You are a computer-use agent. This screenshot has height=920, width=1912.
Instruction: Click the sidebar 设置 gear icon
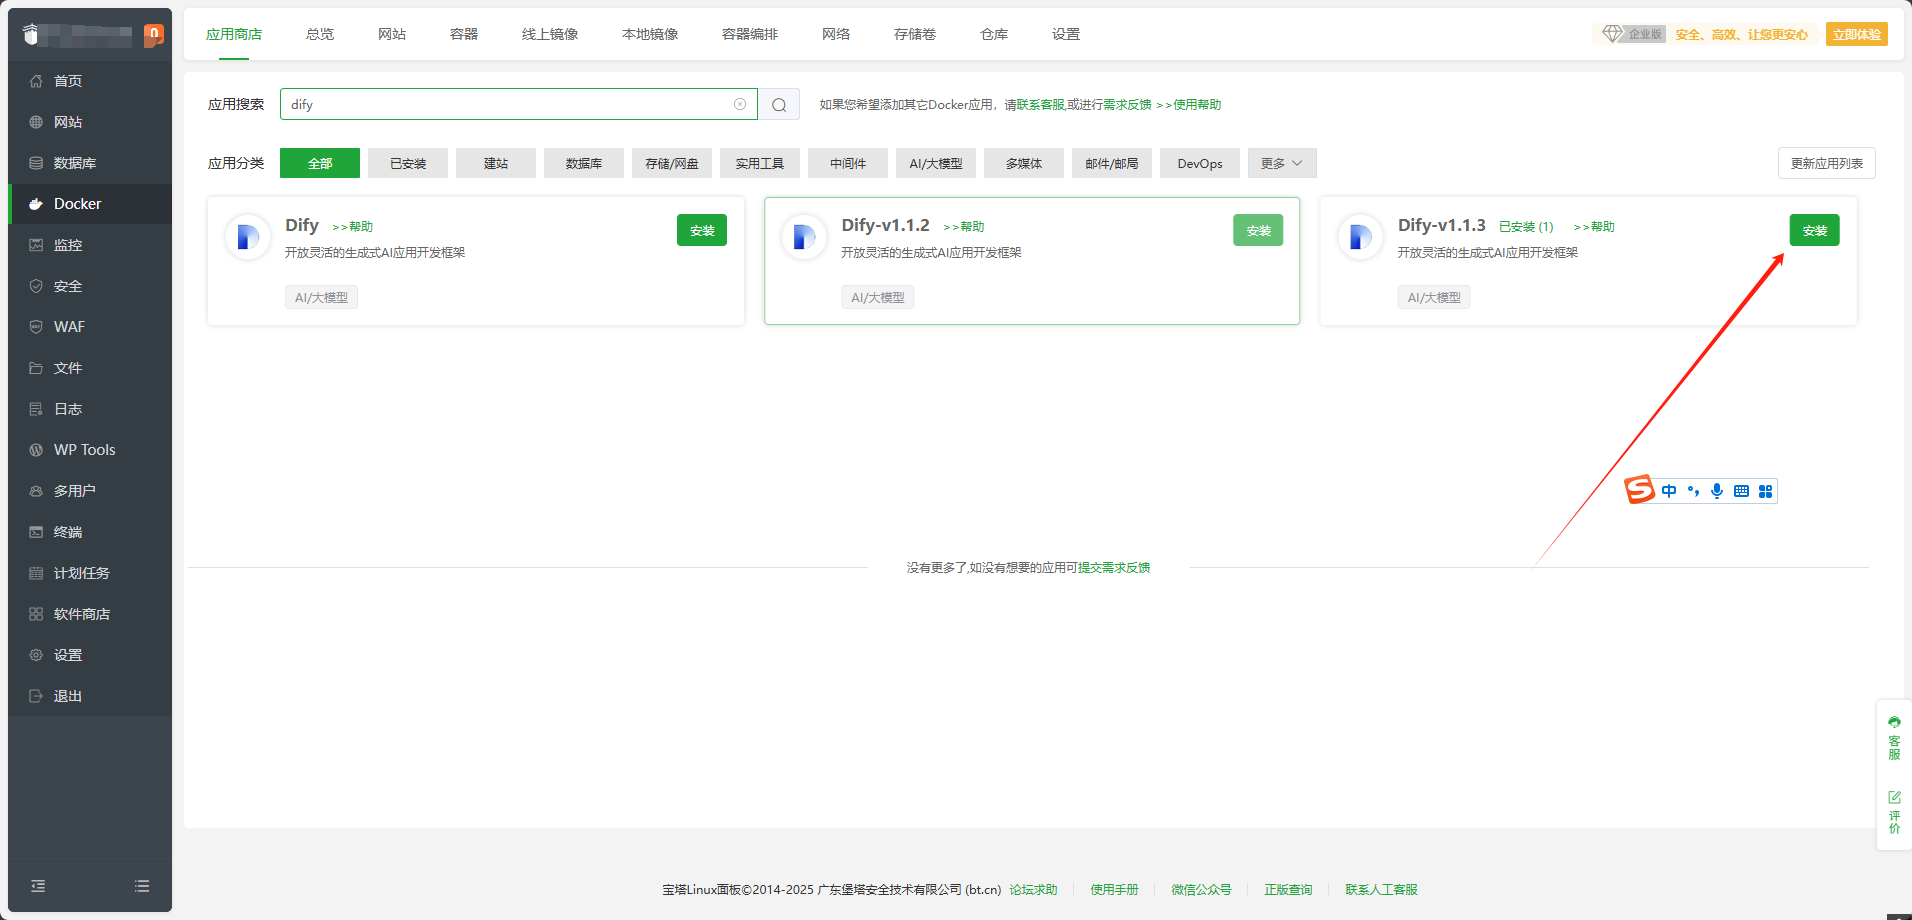[x=36, y=655]
